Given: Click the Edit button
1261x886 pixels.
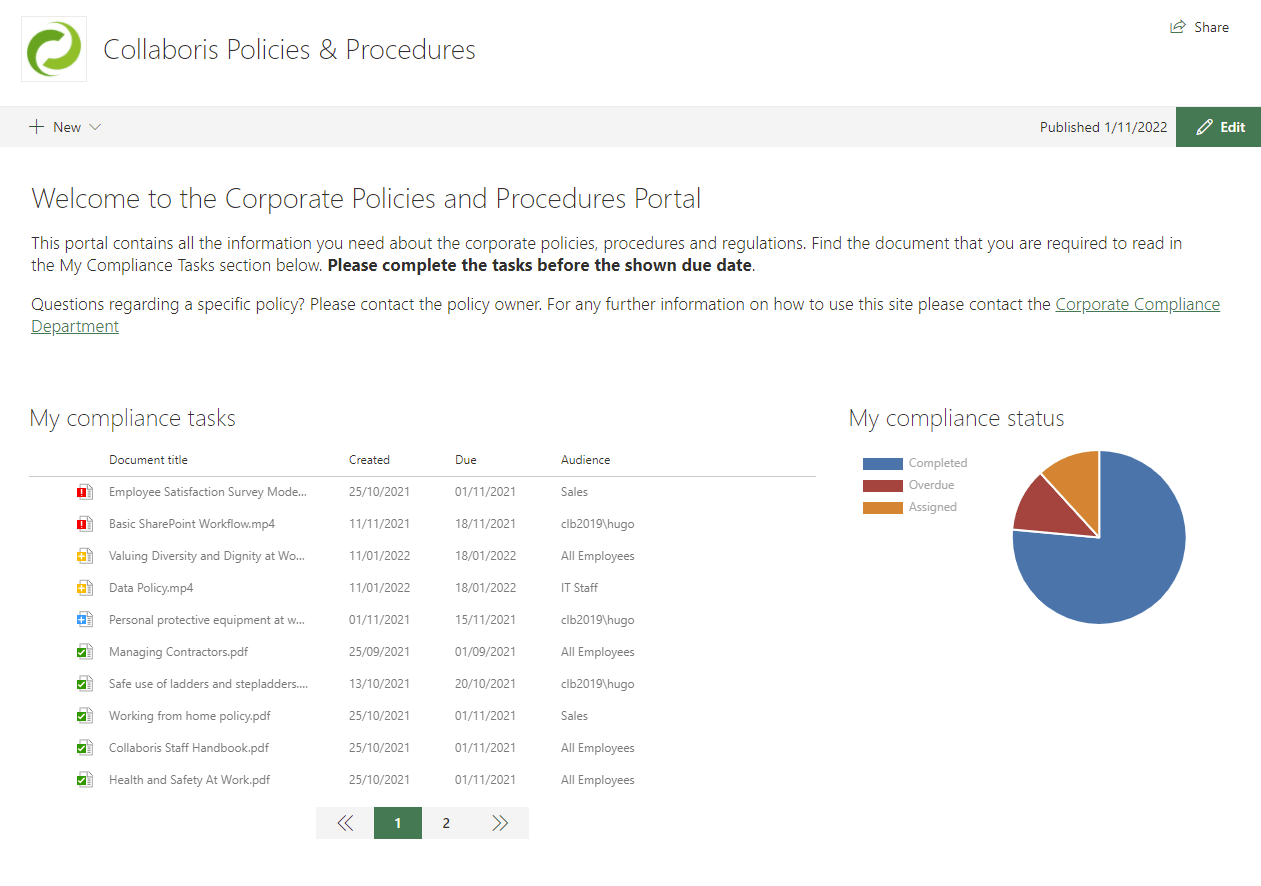Looking at the screenshot, I should pyautogui.click(x=1218, y=126).
